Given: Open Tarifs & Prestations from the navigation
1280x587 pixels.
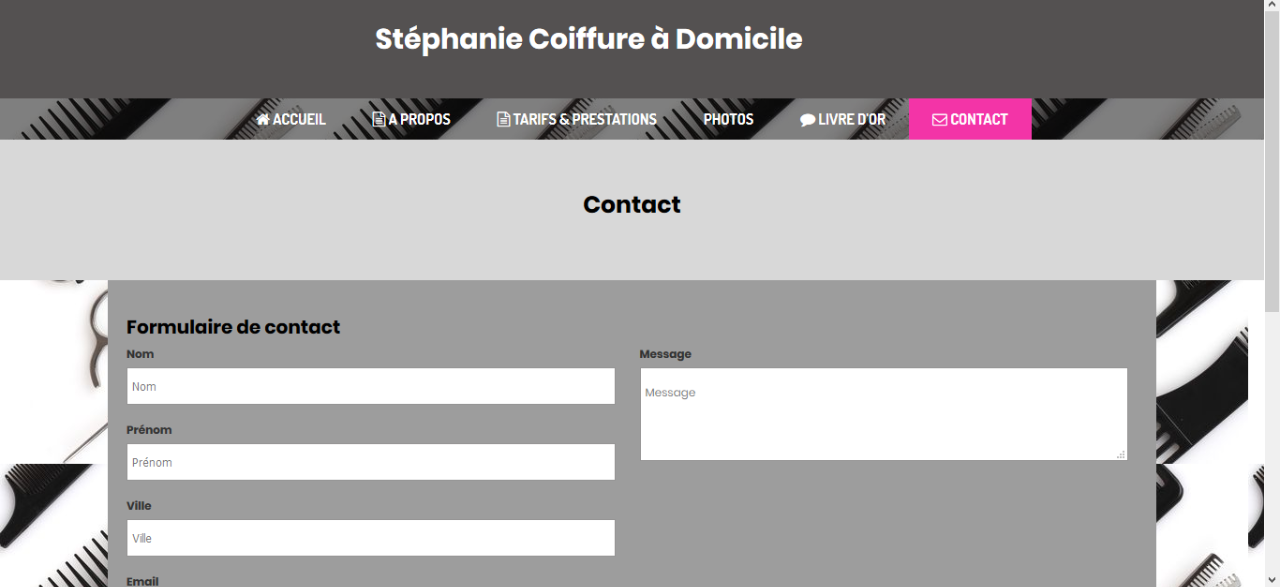Looking at the screenshot, I should click(577, 119).
